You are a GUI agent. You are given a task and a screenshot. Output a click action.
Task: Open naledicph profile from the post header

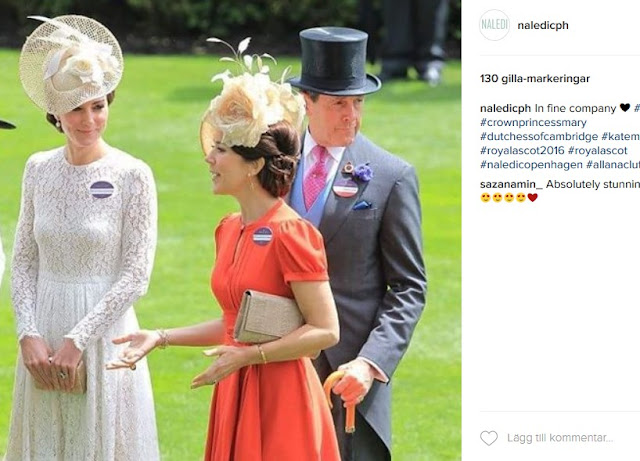coord(542,25)
